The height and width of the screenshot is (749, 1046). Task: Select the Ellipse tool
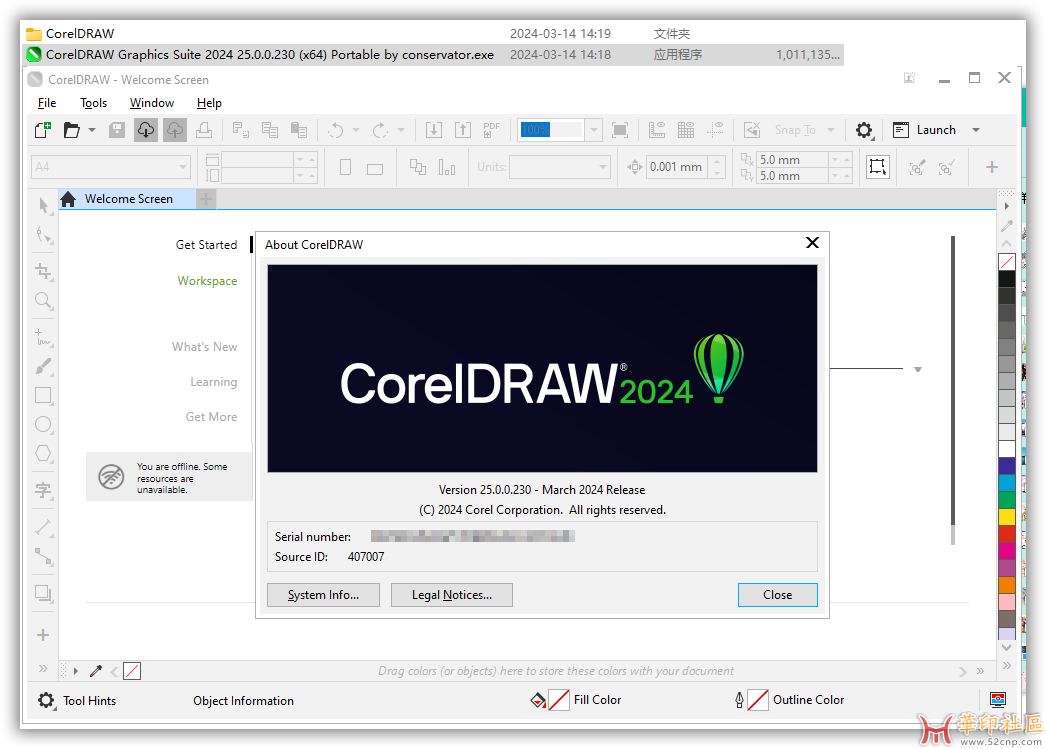(43, 424)
